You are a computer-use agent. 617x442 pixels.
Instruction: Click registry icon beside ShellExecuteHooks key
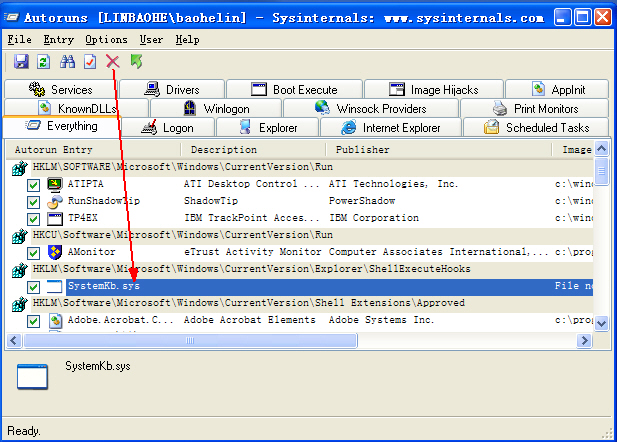coord(19,270)
